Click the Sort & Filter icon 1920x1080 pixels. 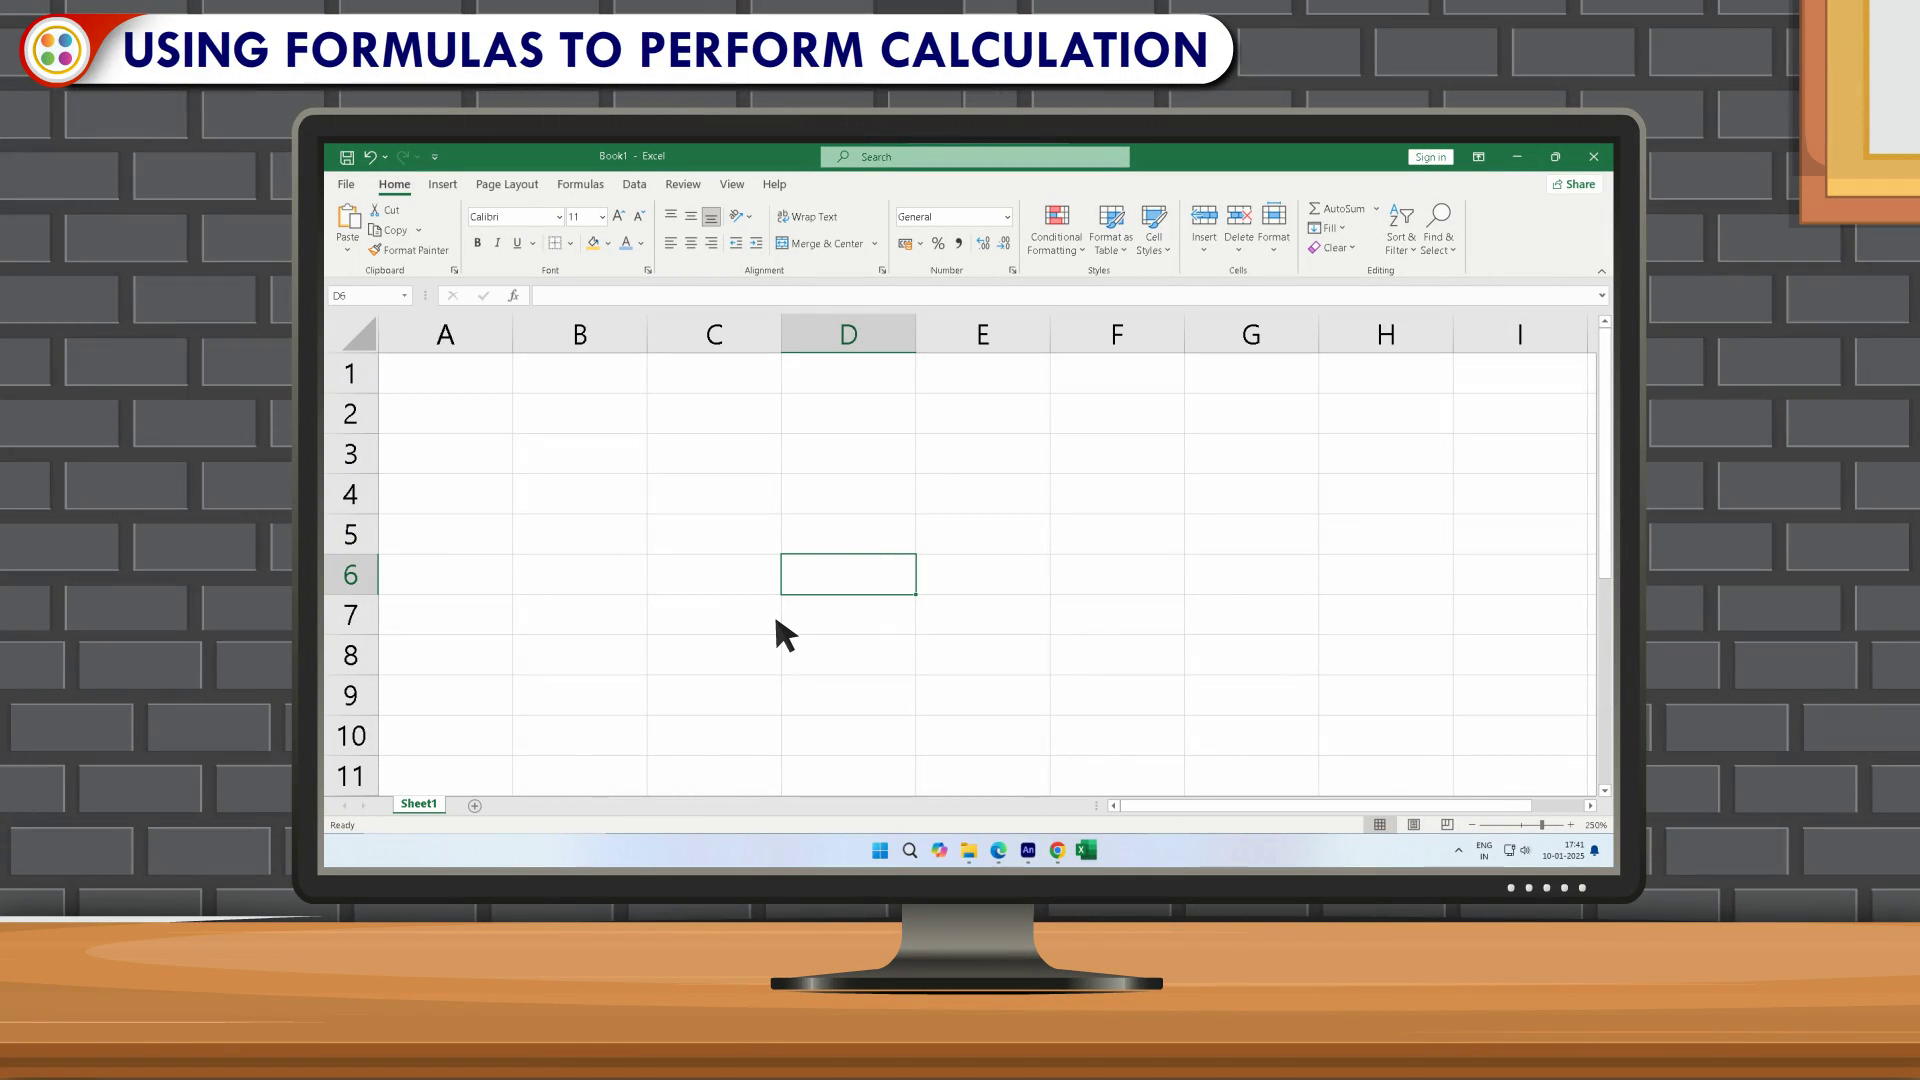click(1401, 216)
